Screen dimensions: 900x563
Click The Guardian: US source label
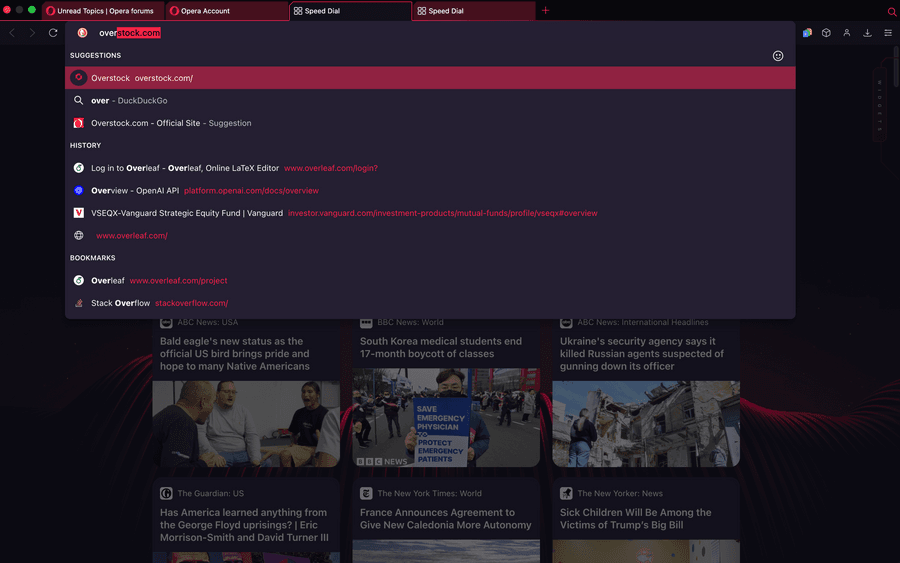(x=210, y=493)
